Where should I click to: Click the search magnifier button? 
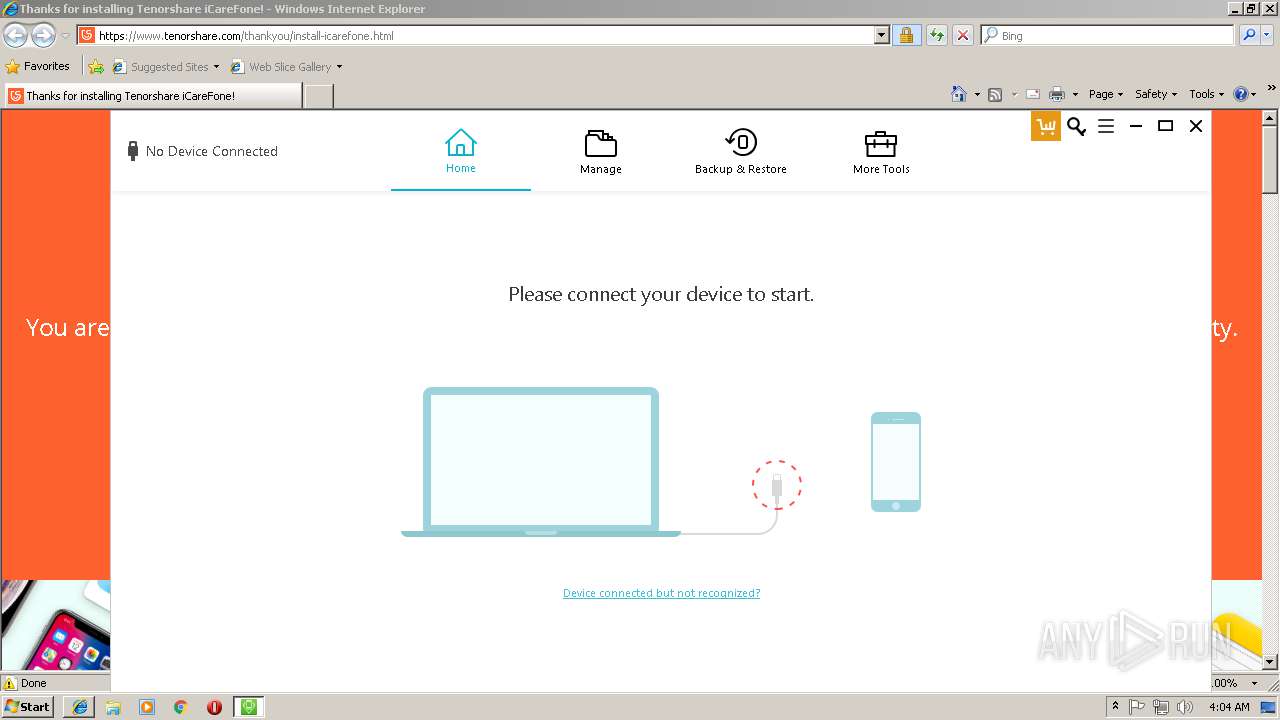(x=1247, y=36)
